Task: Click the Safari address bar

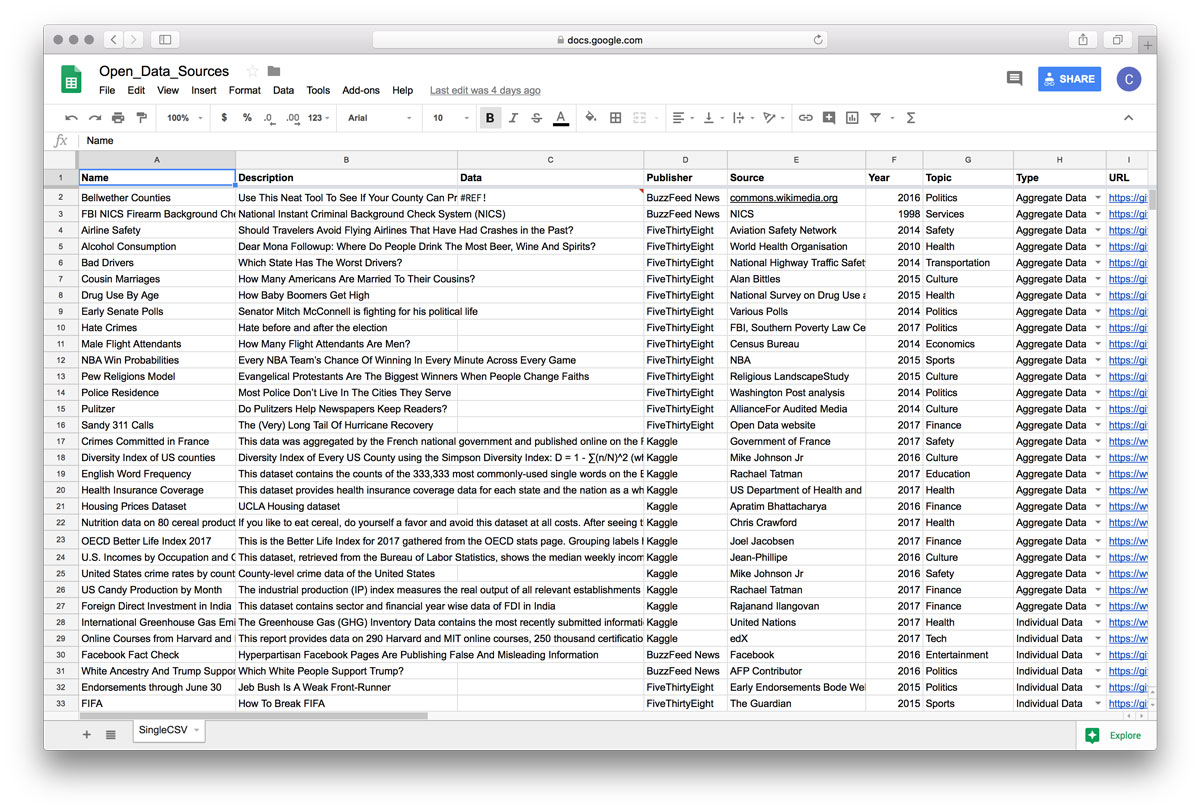Action: 600,40
